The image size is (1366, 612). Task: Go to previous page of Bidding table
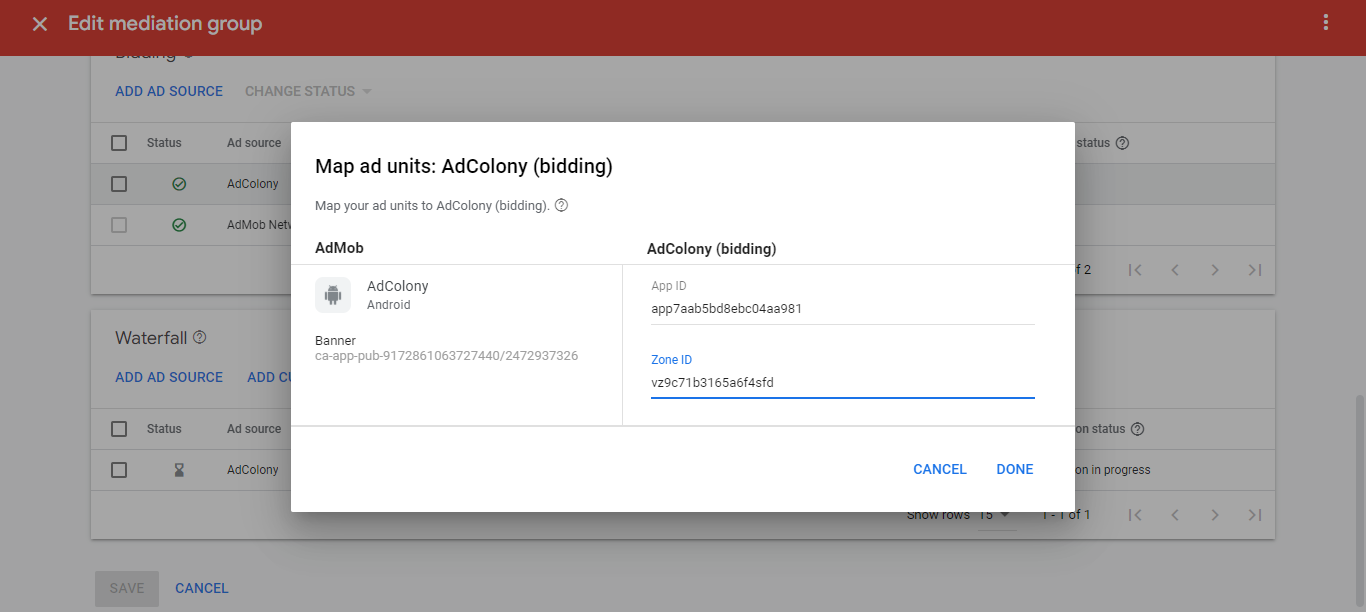[1175, 270]
